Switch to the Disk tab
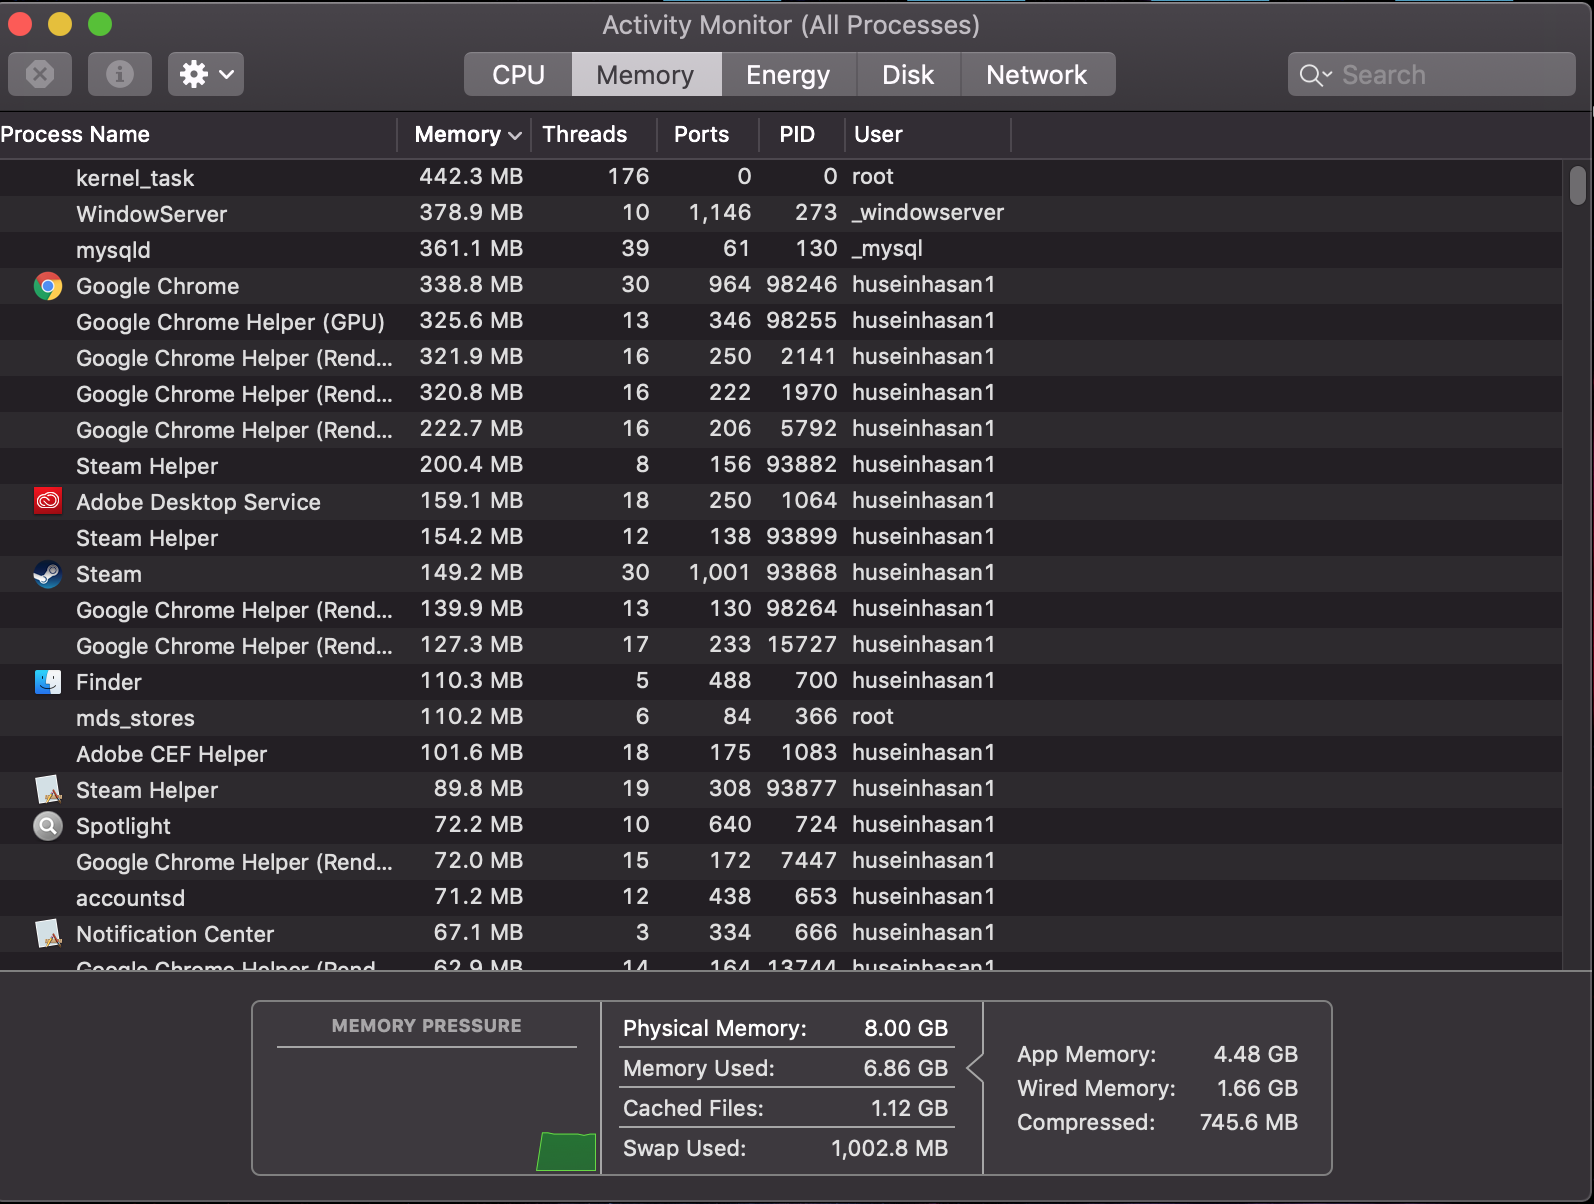Screen dimensions: 1594x1204 coord(908,74)
